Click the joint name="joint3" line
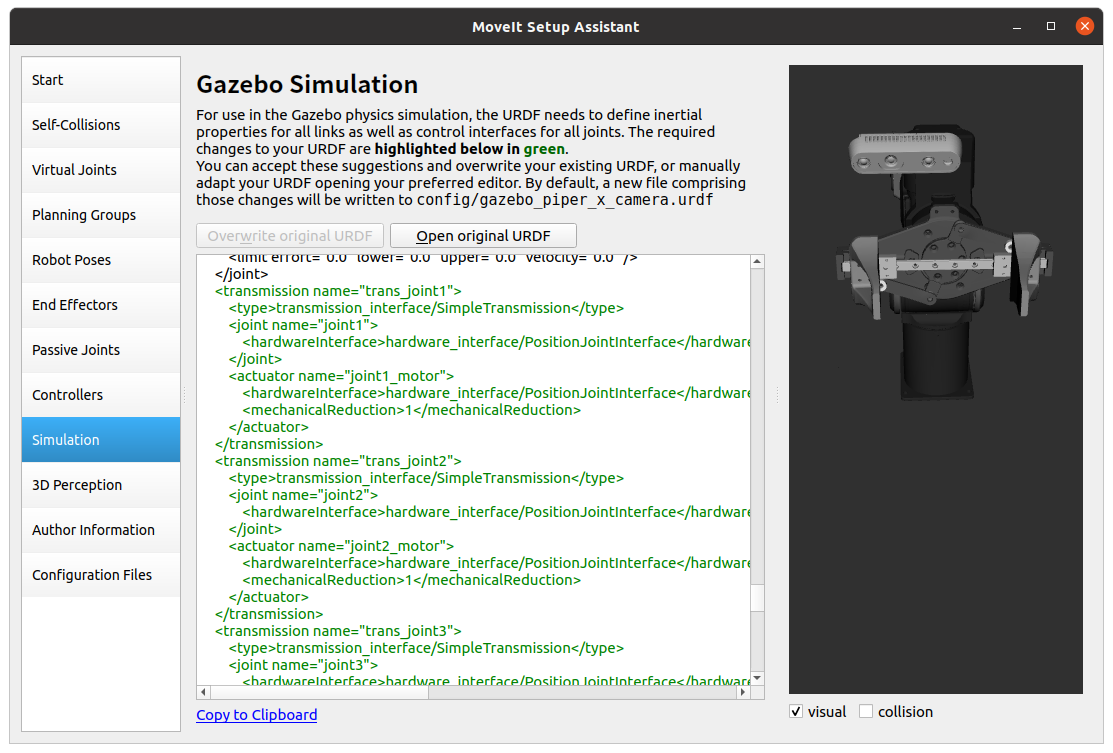Image resolution: width=1113 pixels, height=753 pixels. (303, 665)
